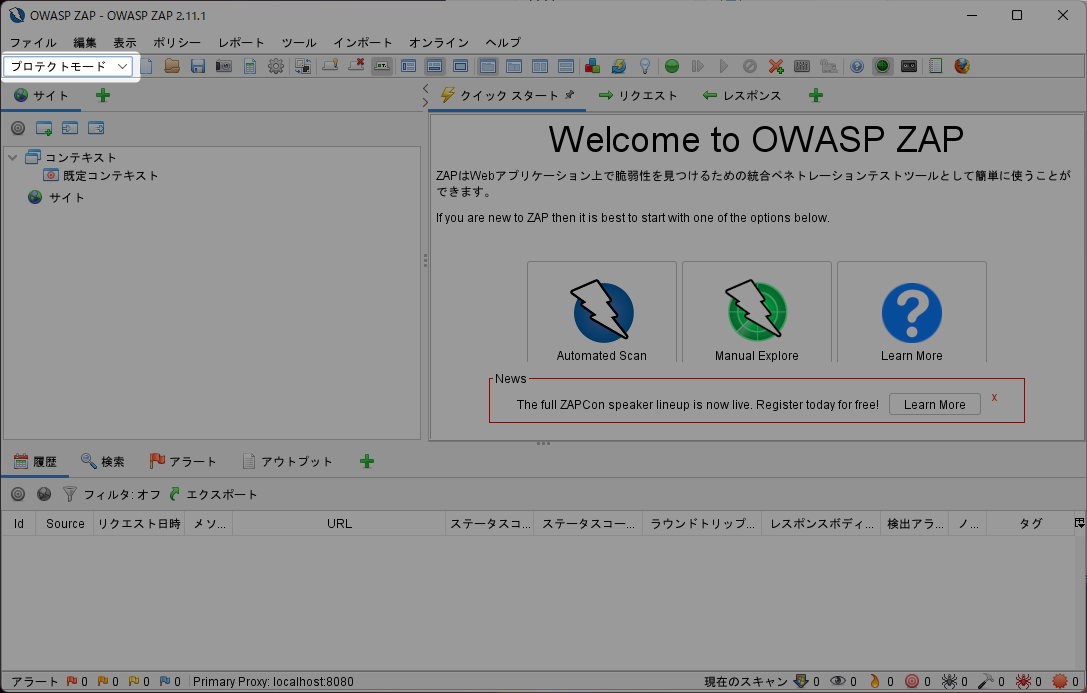Open Manage Add-ons colored blocks icon

tap(593, 67)
